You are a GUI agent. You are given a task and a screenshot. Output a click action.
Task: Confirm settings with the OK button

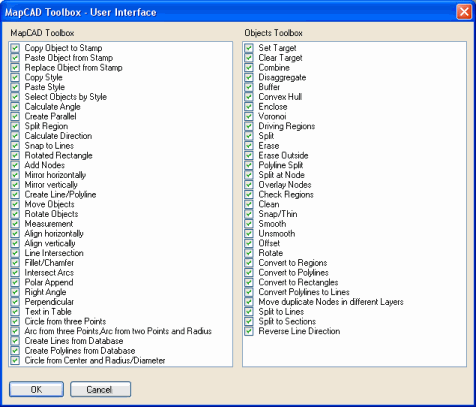coord(36,389)
